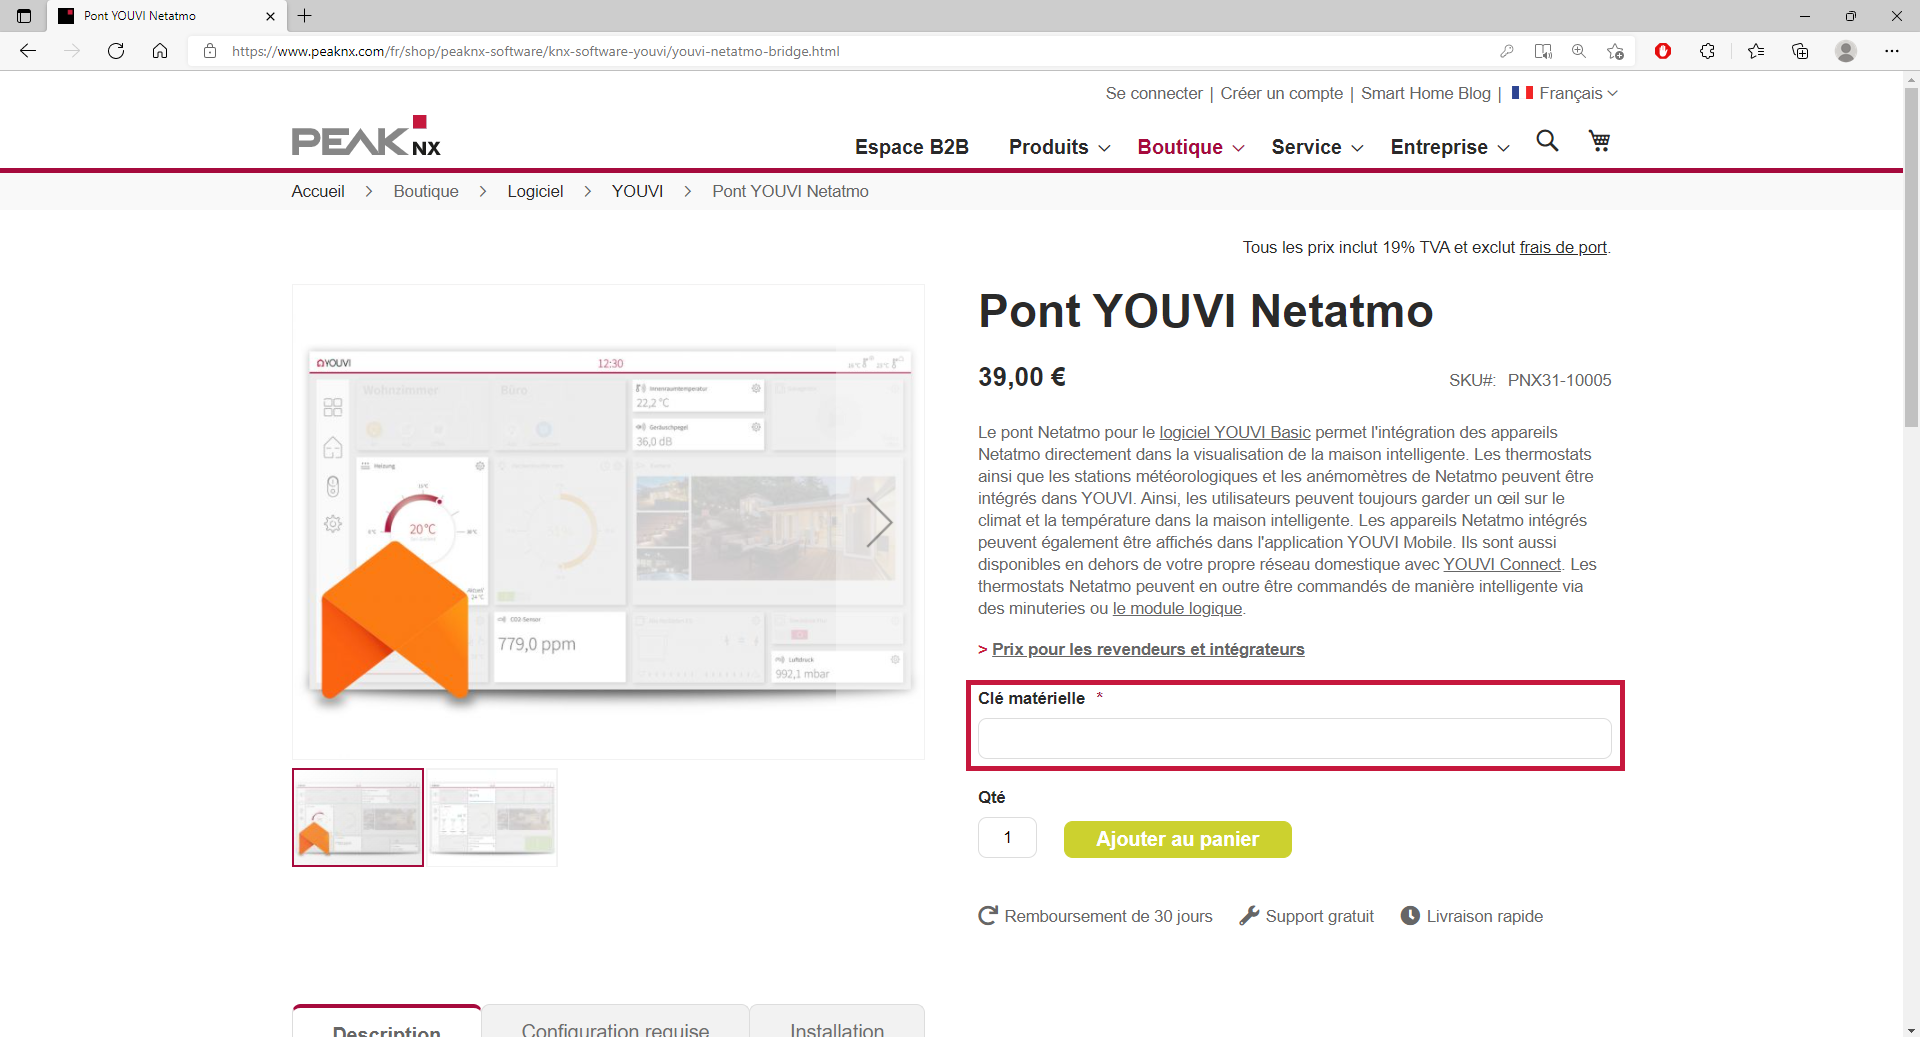Click Créer un compte link

(x=1281, y=93)
